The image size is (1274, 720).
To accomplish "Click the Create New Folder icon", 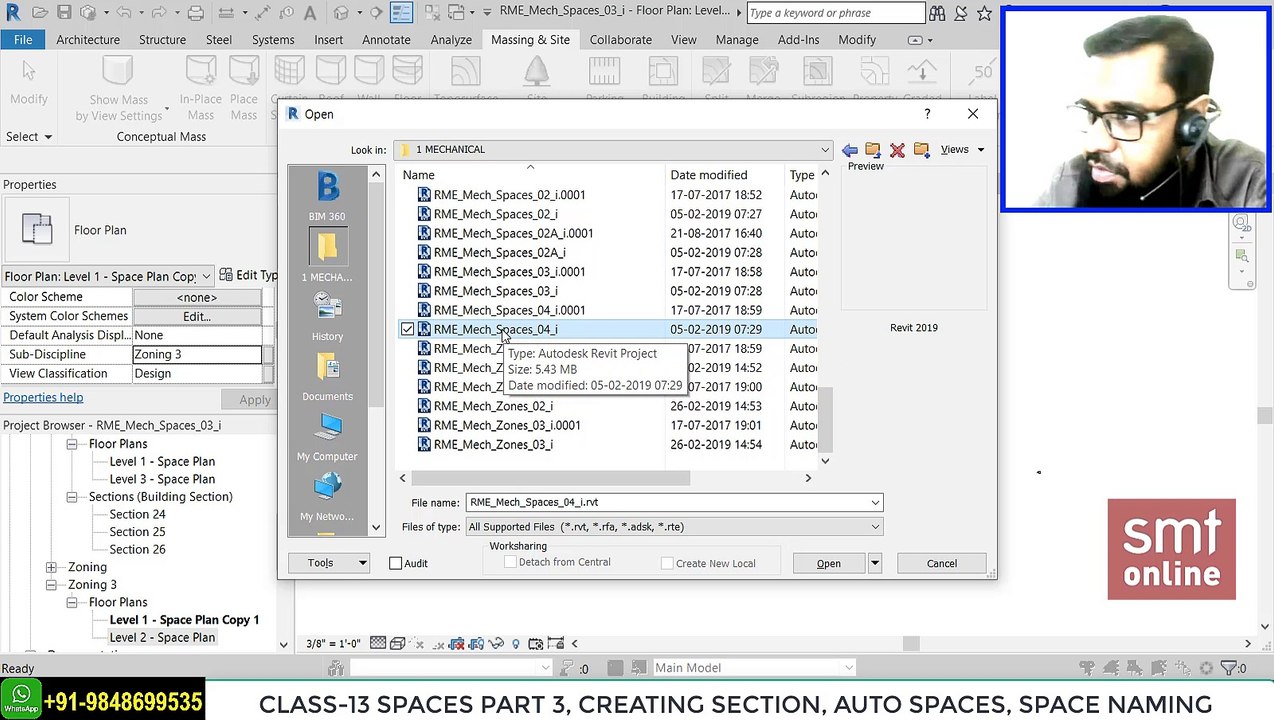I will coord(921,150).
